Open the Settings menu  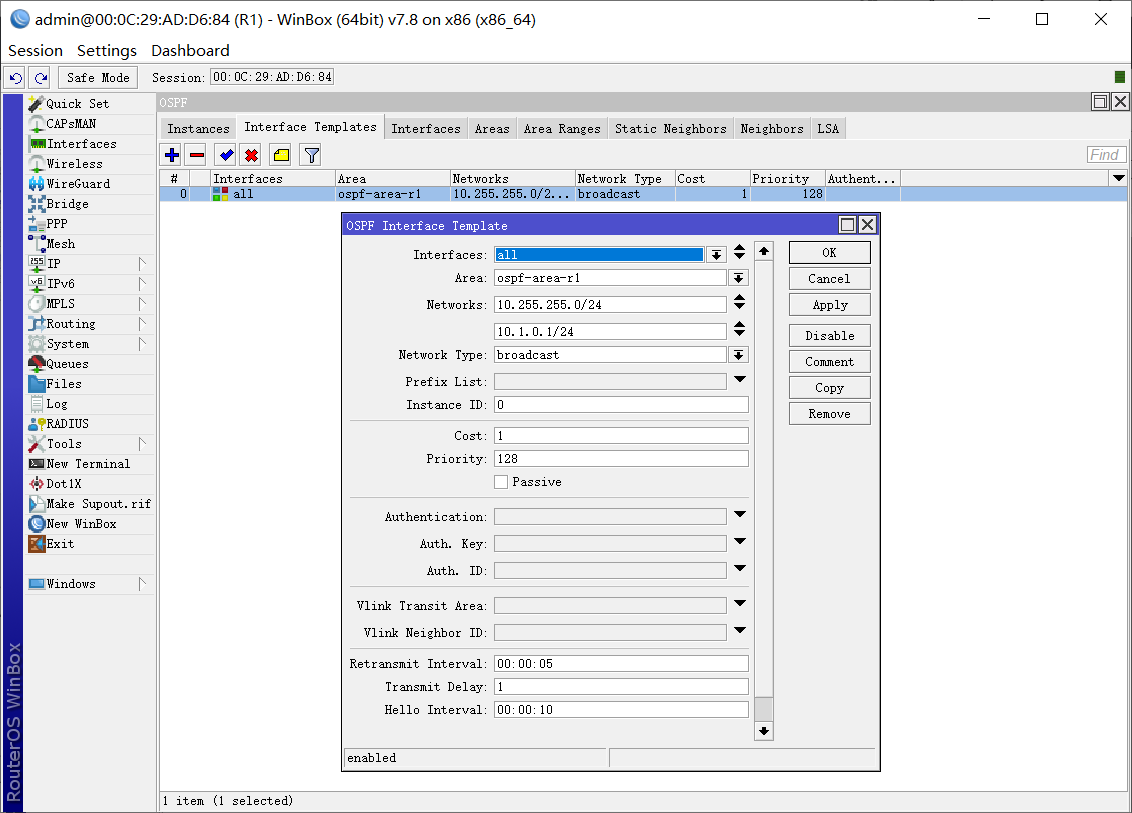point(107,51)
